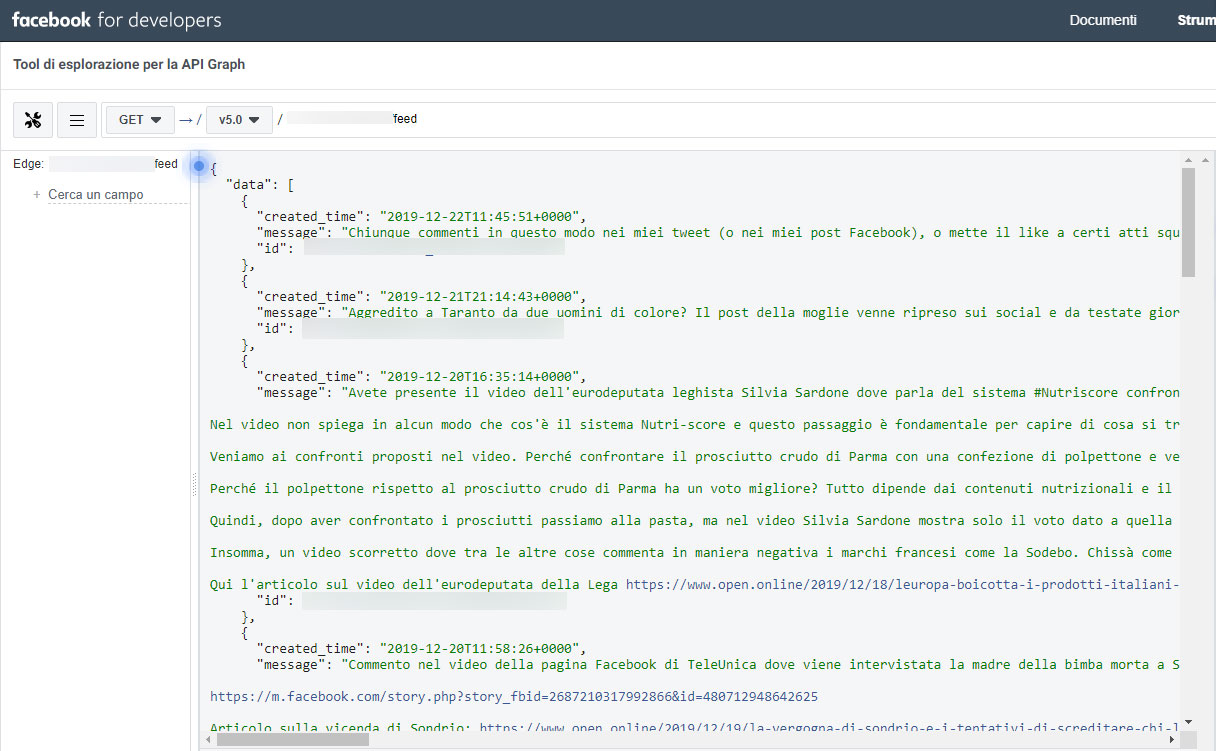Open the m.facebook.com story.php link

point(514,696)
